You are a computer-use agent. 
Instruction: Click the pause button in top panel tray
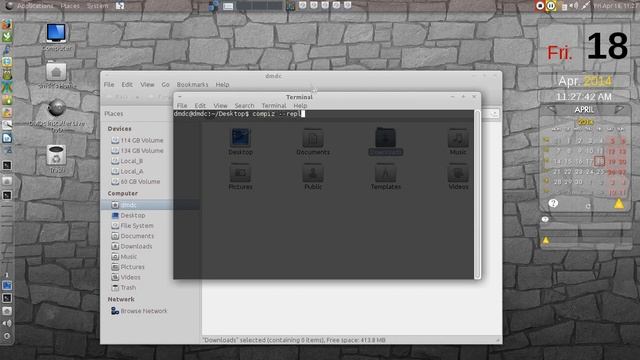551,6
